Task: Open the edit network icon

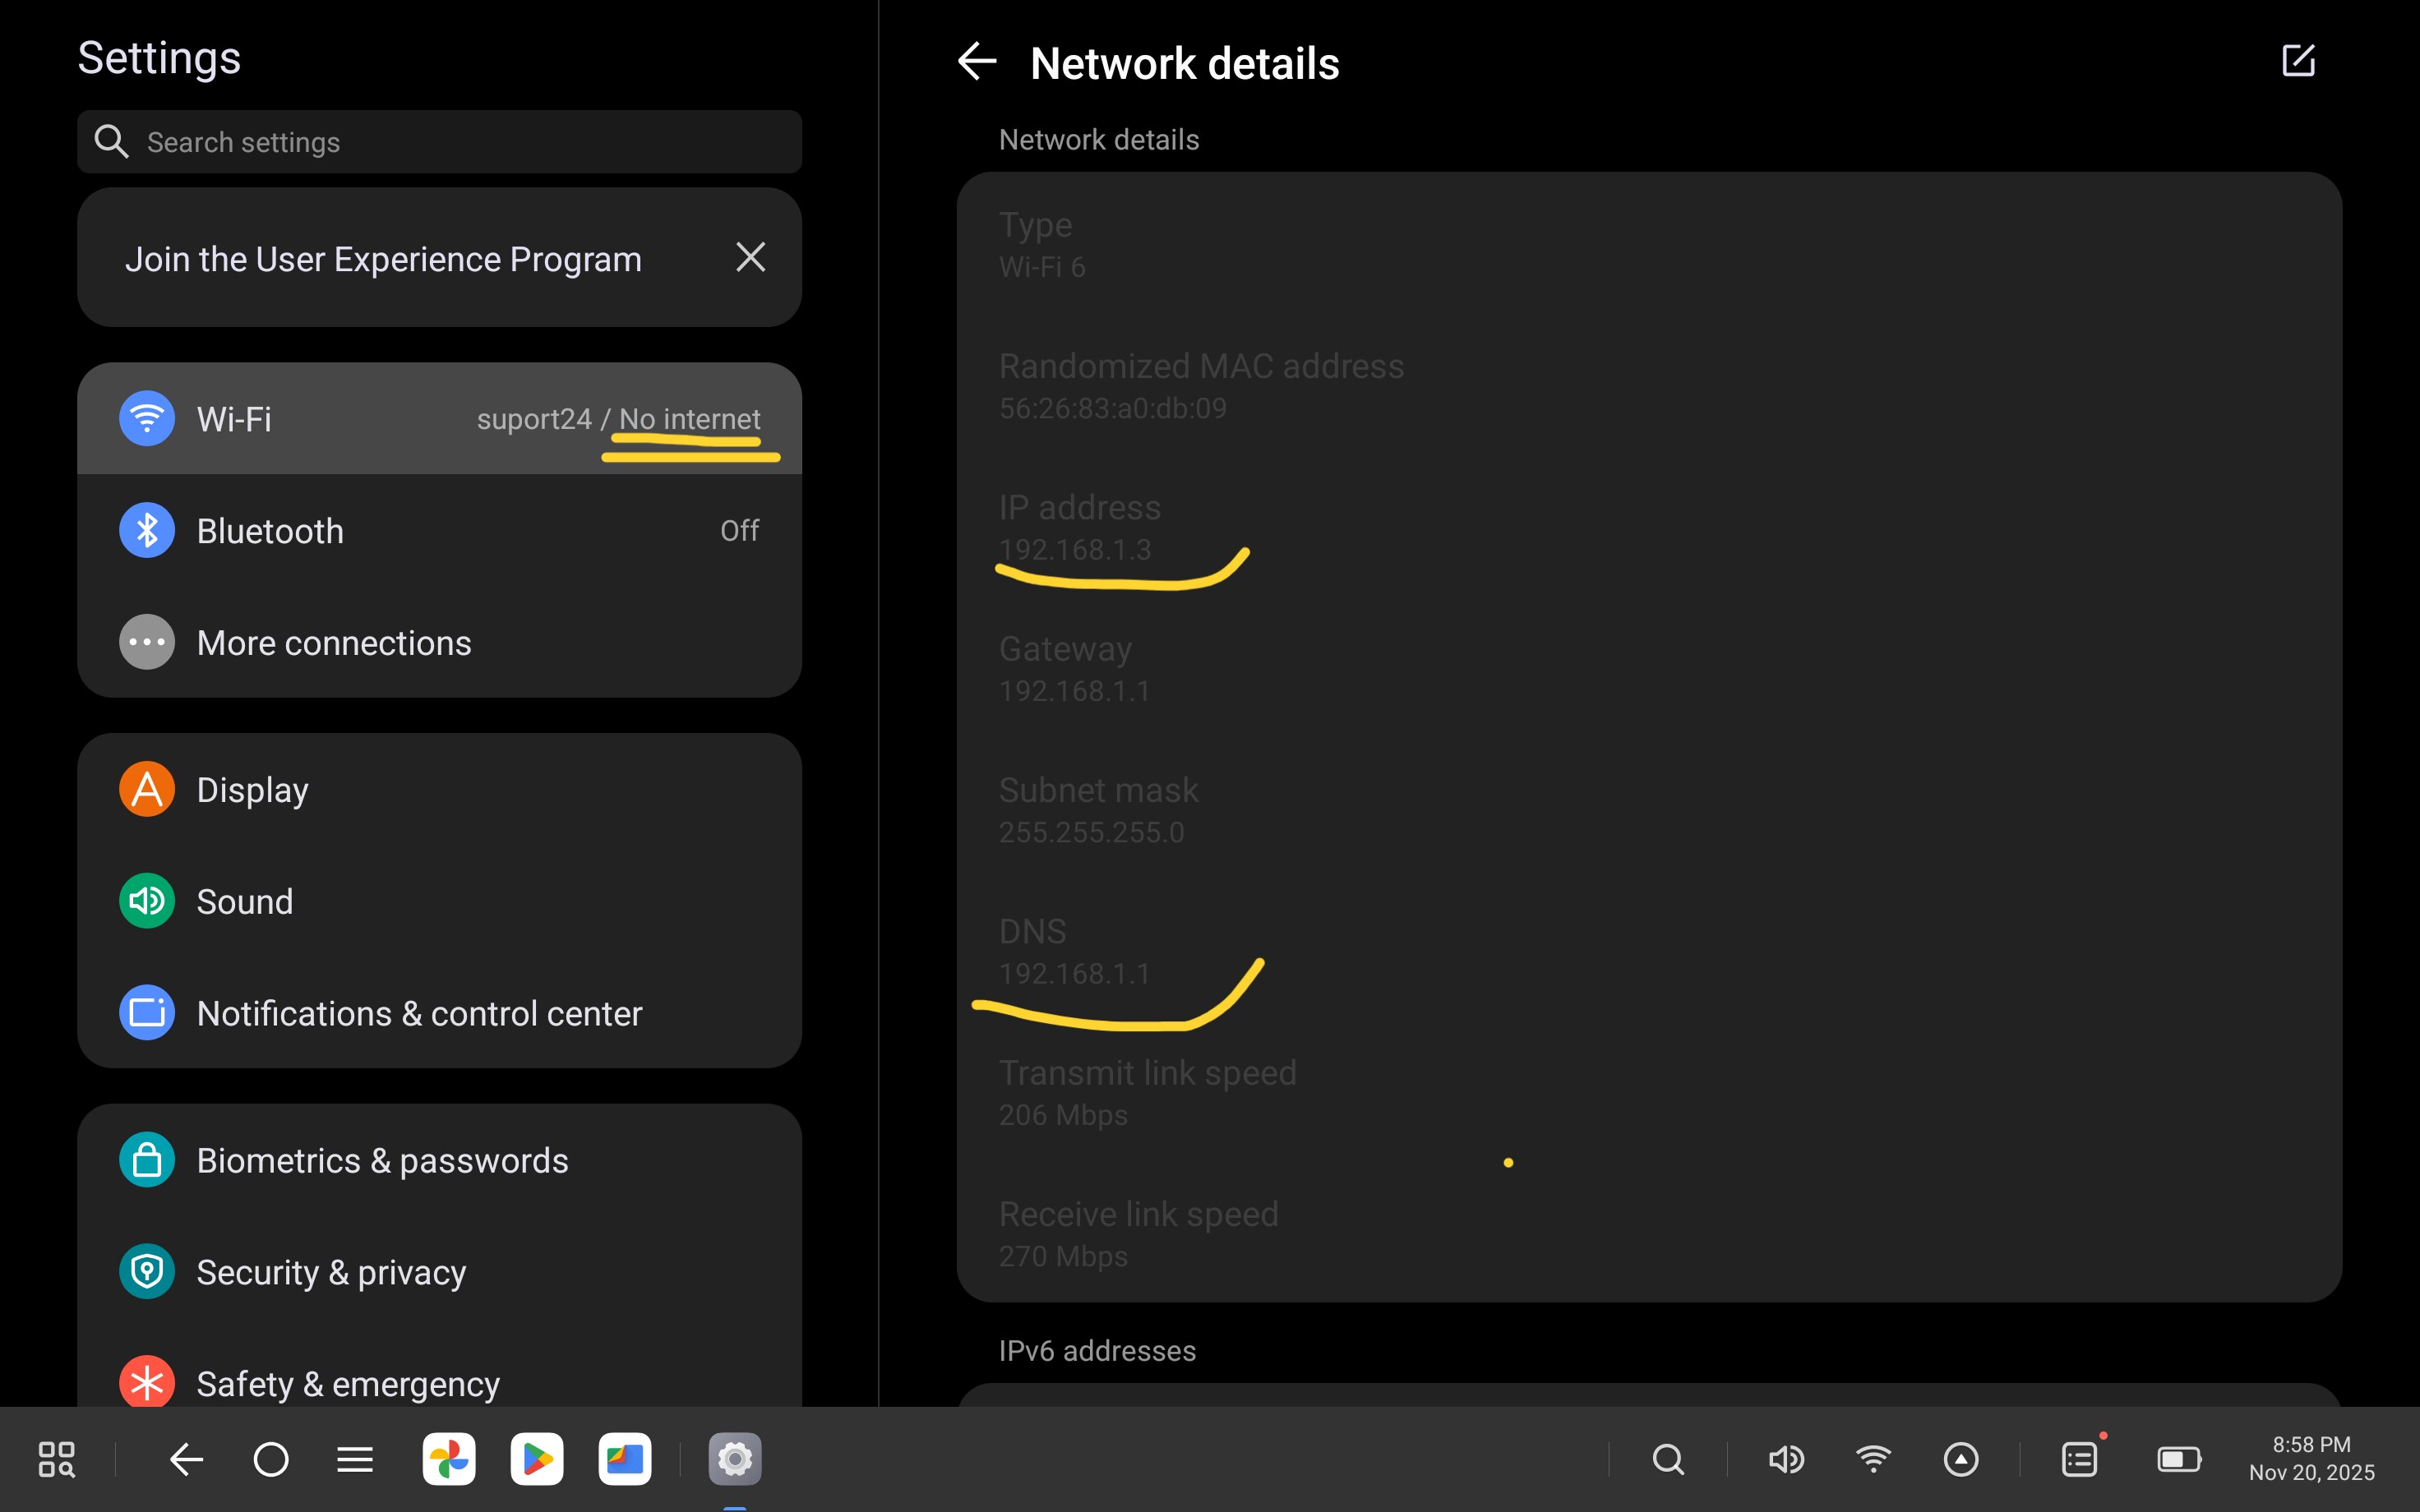Action: point(2298,60)
